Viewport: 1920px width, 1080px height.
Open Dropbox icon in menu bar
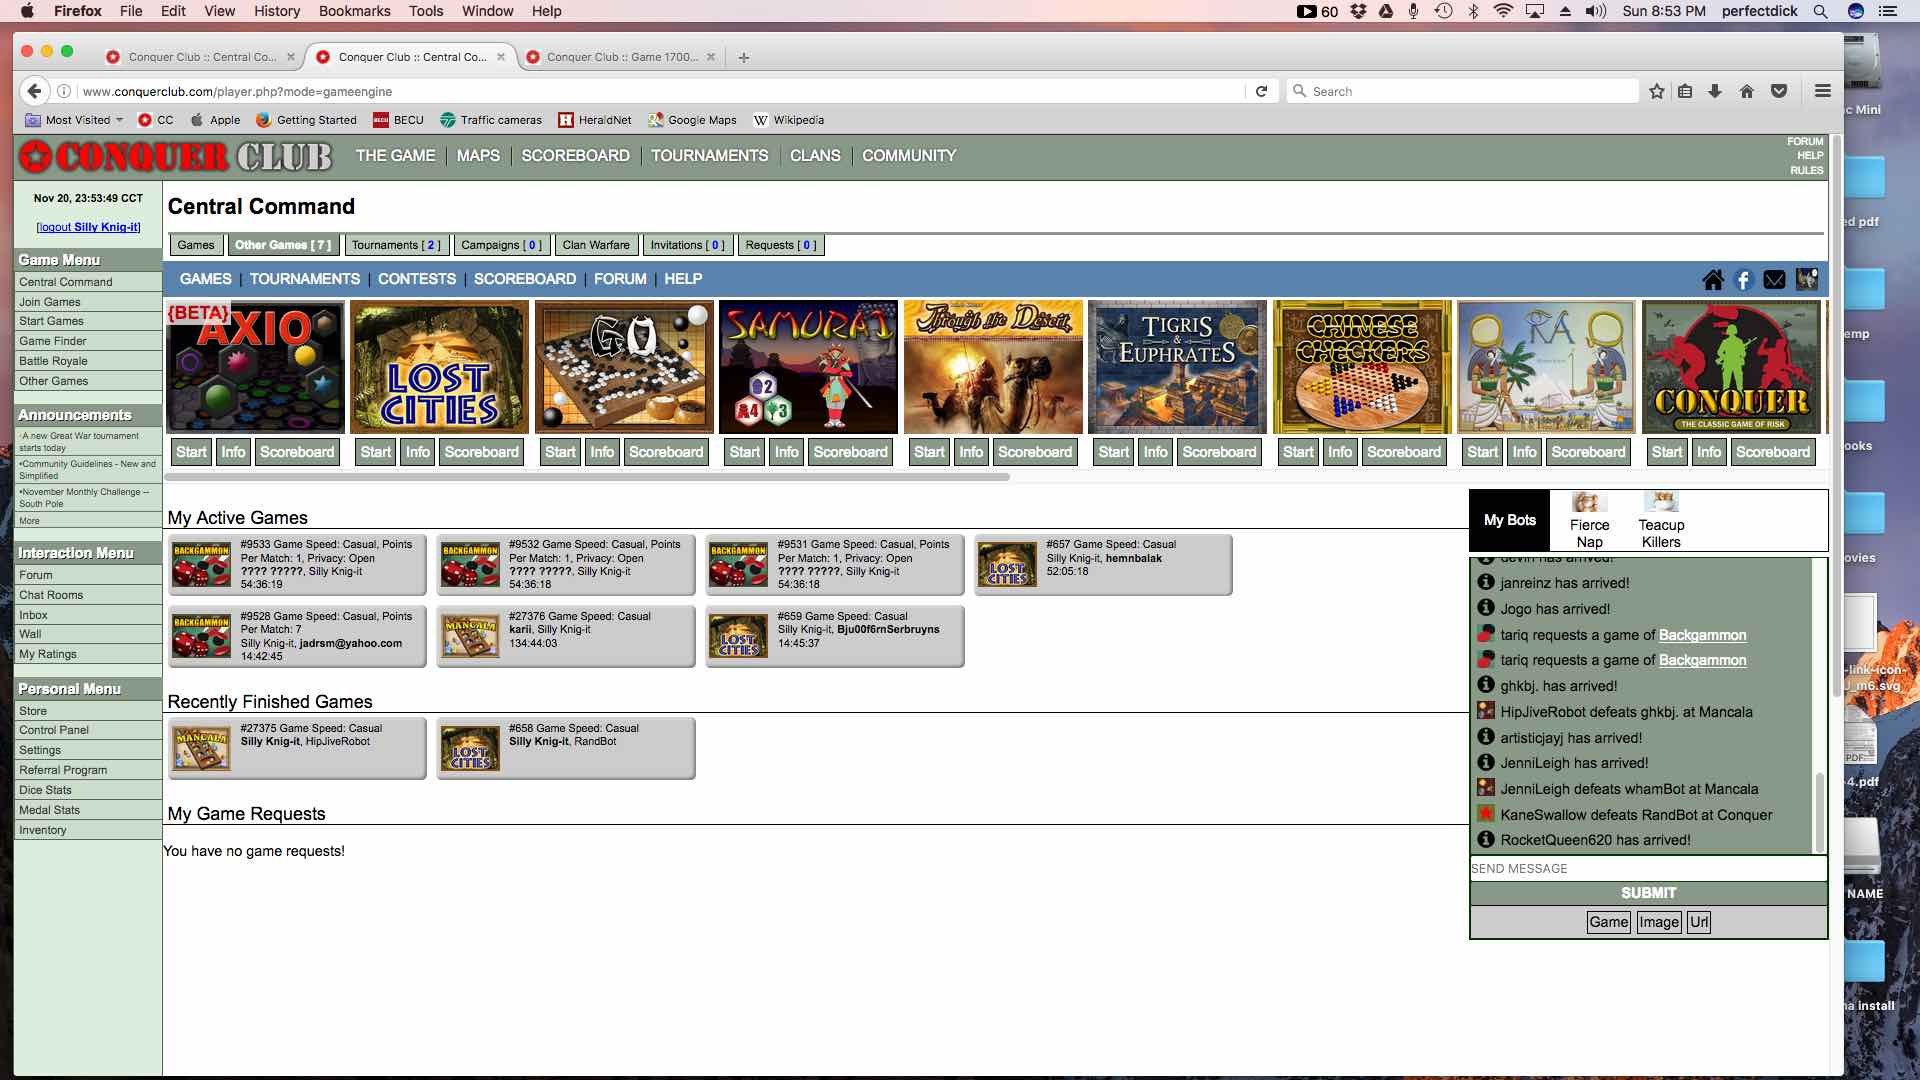point(1358,11)
